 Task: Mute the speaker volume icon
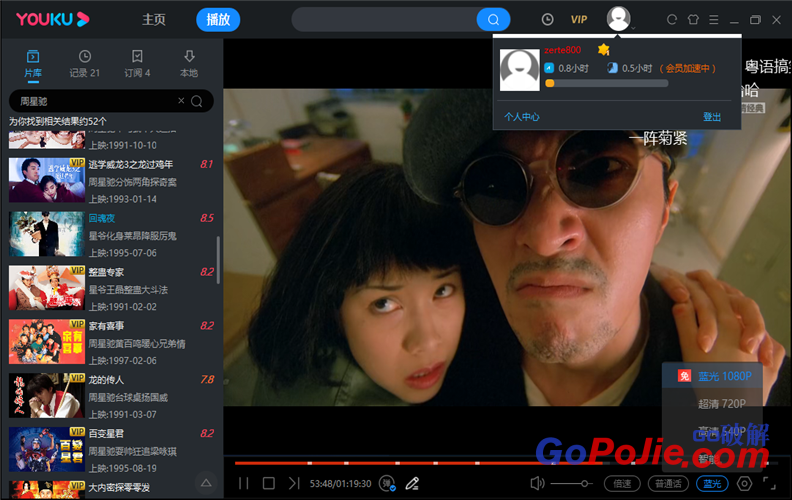point(537,484)
